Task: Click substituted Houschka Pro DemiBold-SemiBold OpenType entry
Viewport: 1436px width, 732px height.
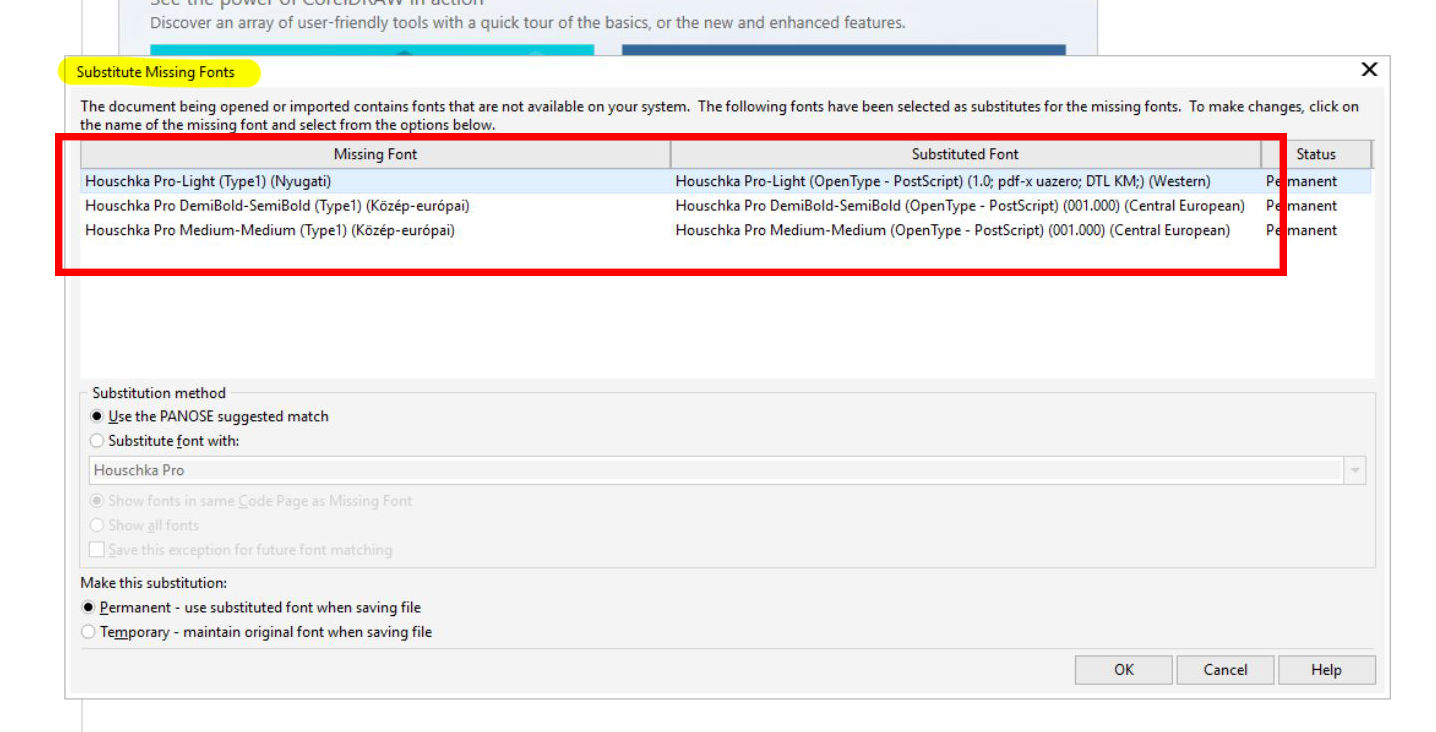Action: [x=960, y=205]
